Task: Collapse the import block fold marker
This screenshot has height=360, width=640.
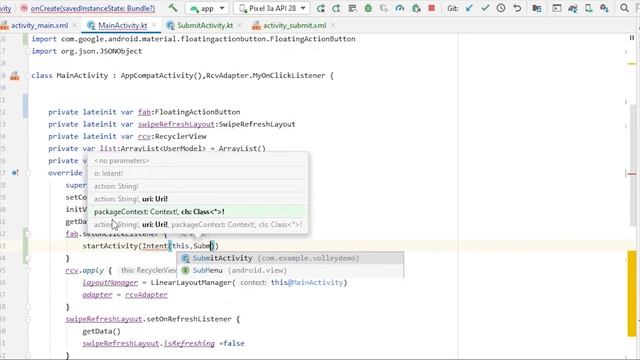Action: 28,51
